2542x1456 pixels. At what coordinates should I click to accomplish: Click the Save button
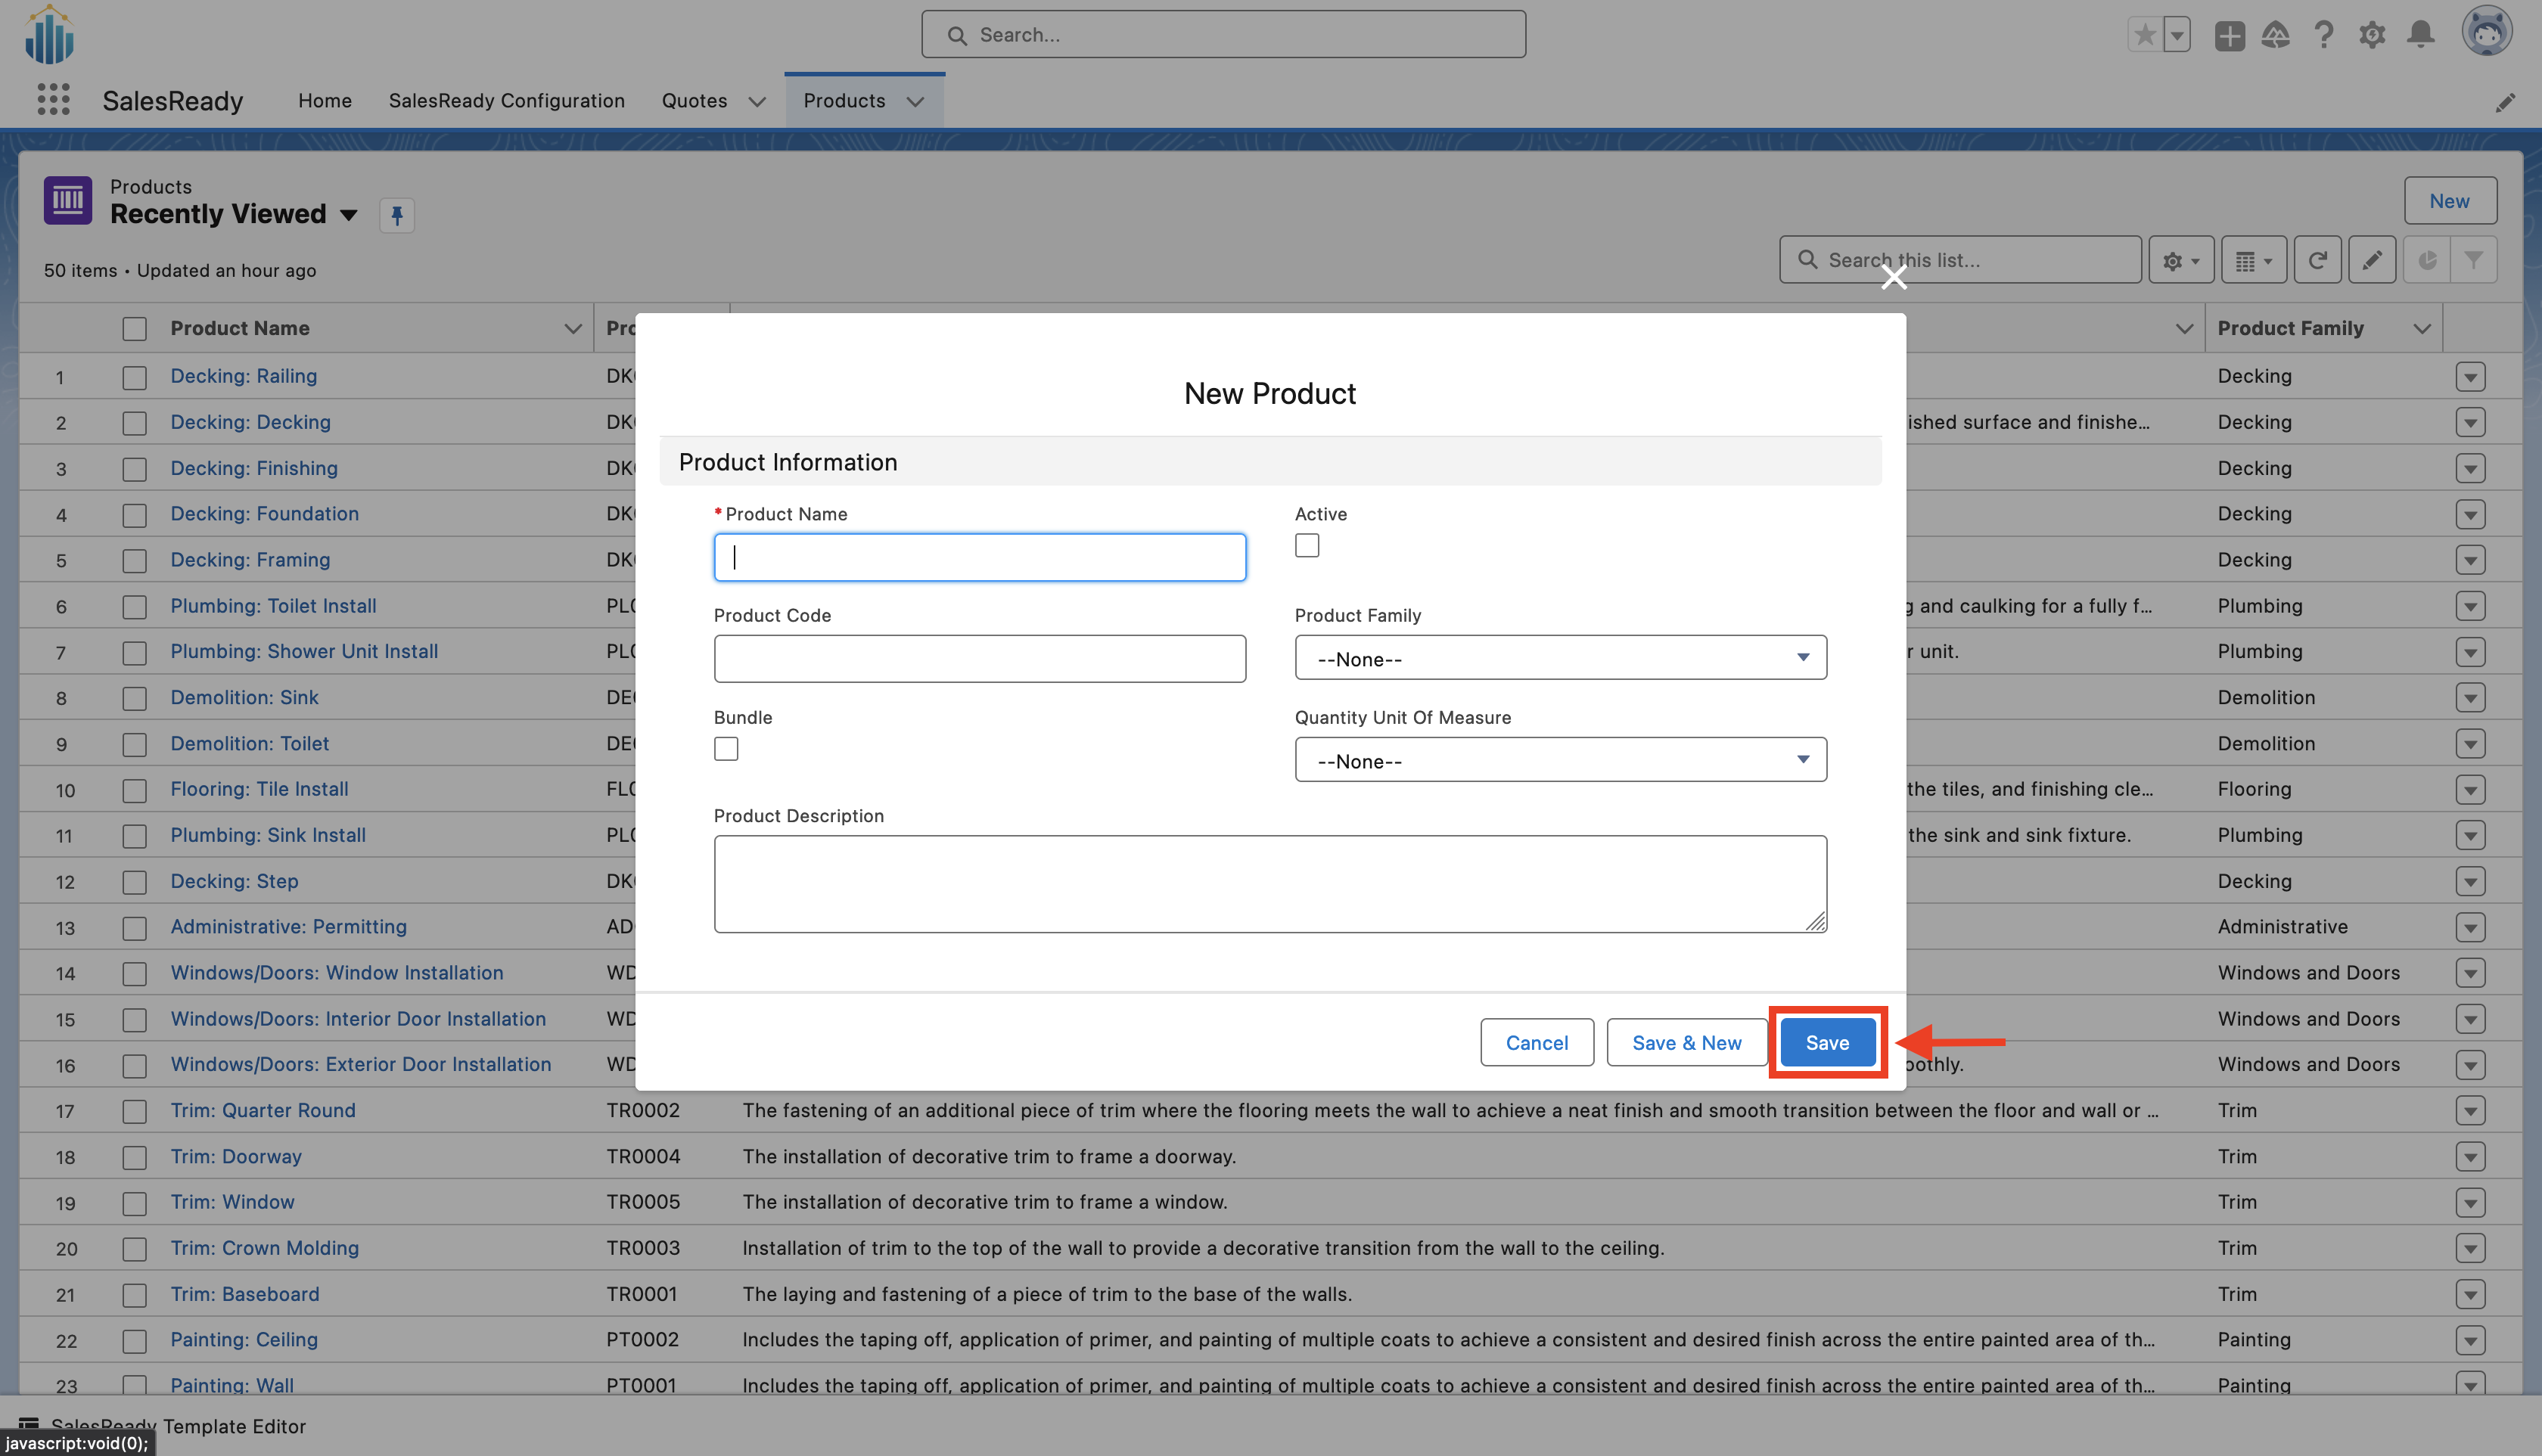click(x=1826, y=1042)
